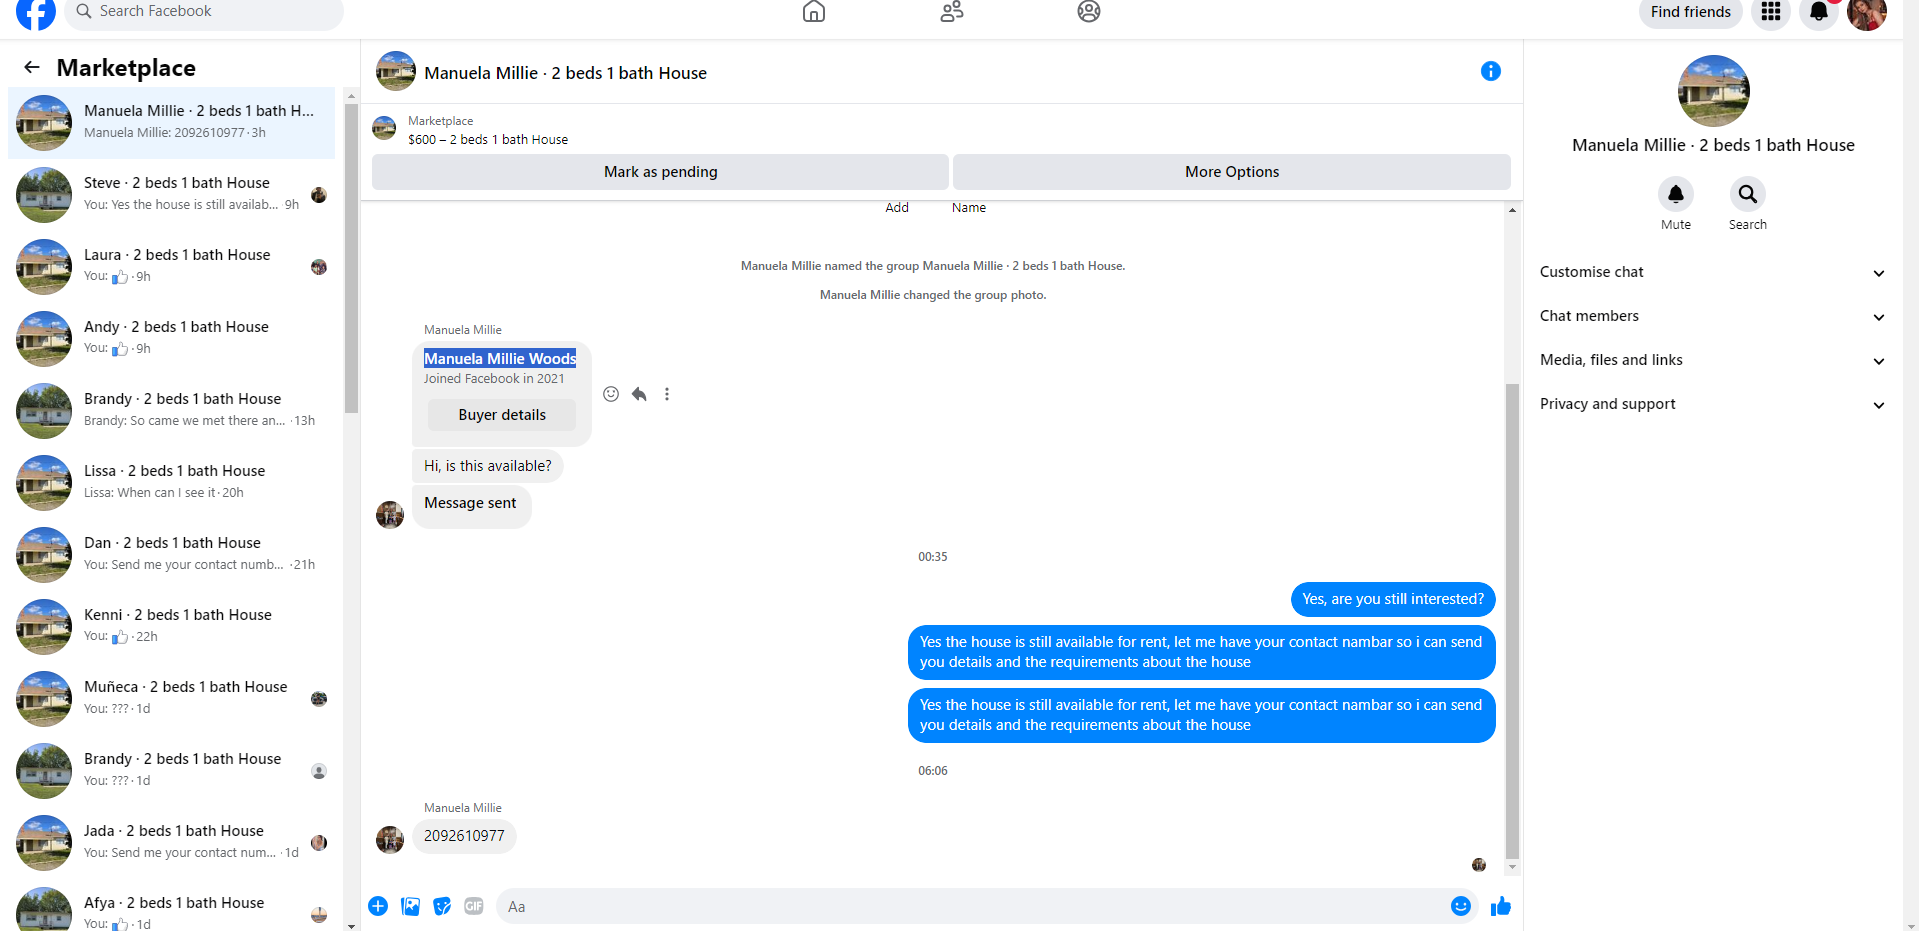This screenshot has height=931, width=1919.
Task: Reply to the buyer card message
Action: [x=639, y=394]
